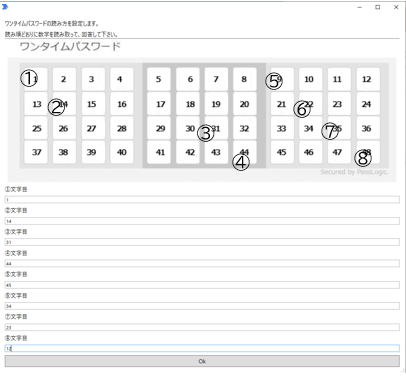Click matrix cell number 19
The image size is (406, 376).
pos(216,104)
